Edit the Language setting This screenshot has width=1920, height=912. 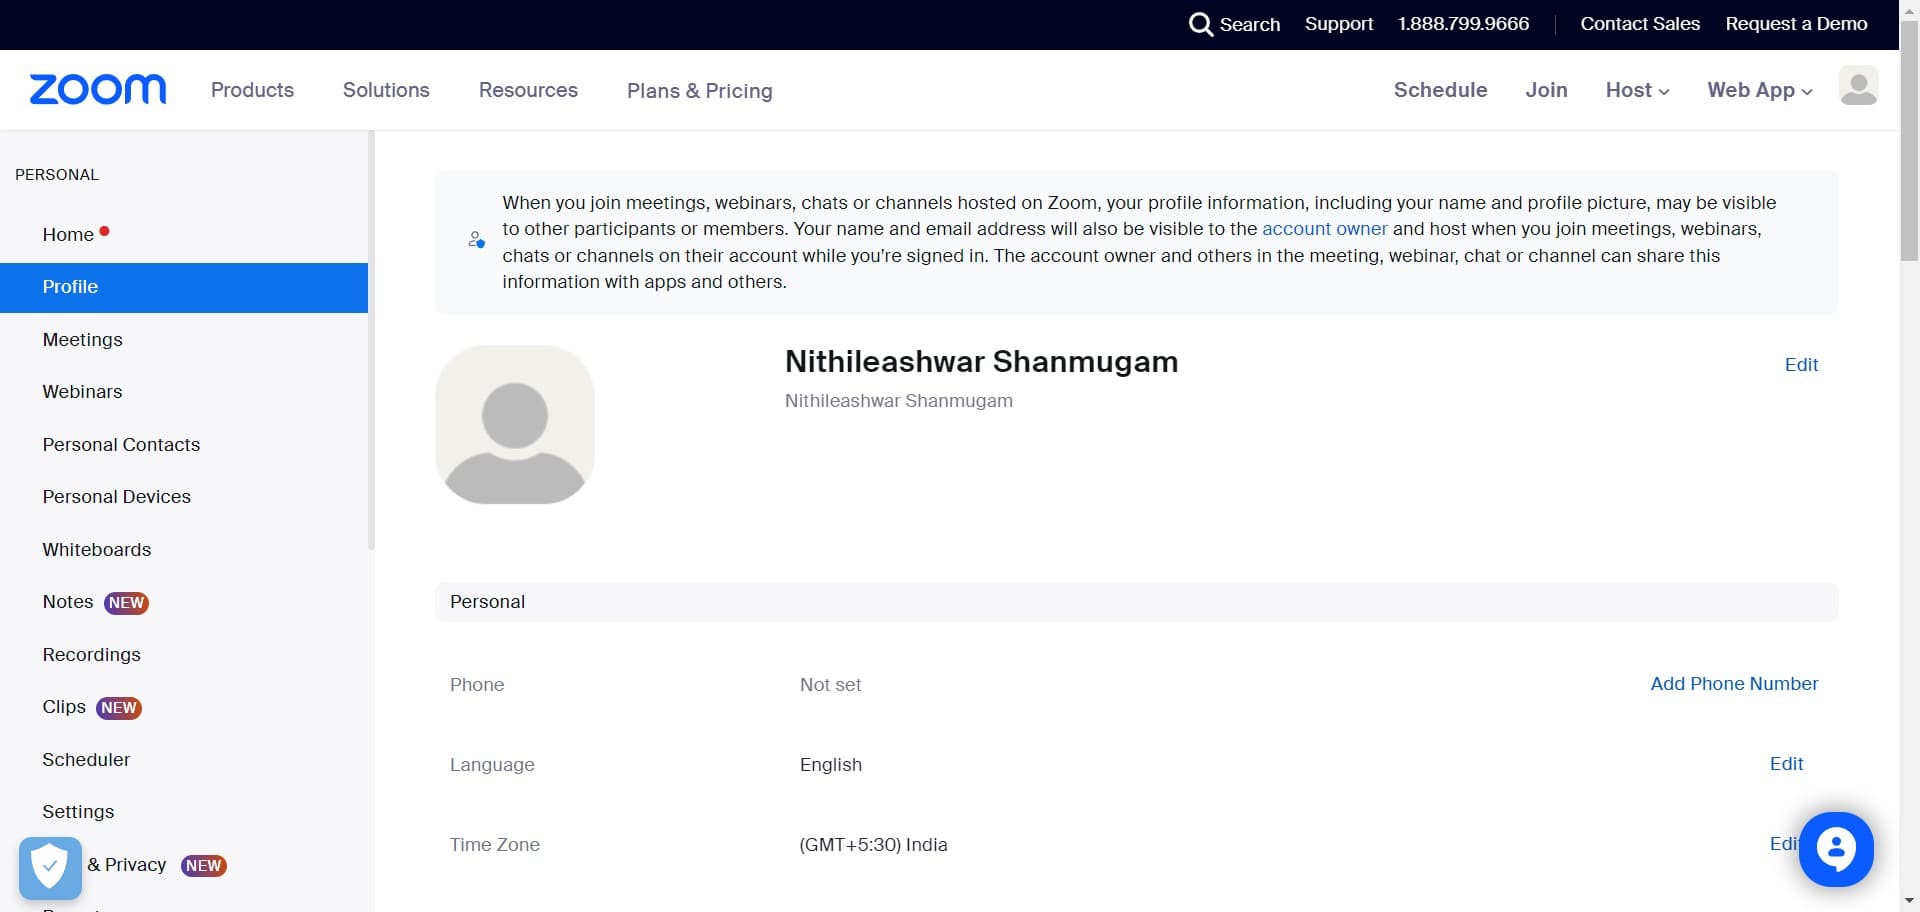coord(1786,764)
